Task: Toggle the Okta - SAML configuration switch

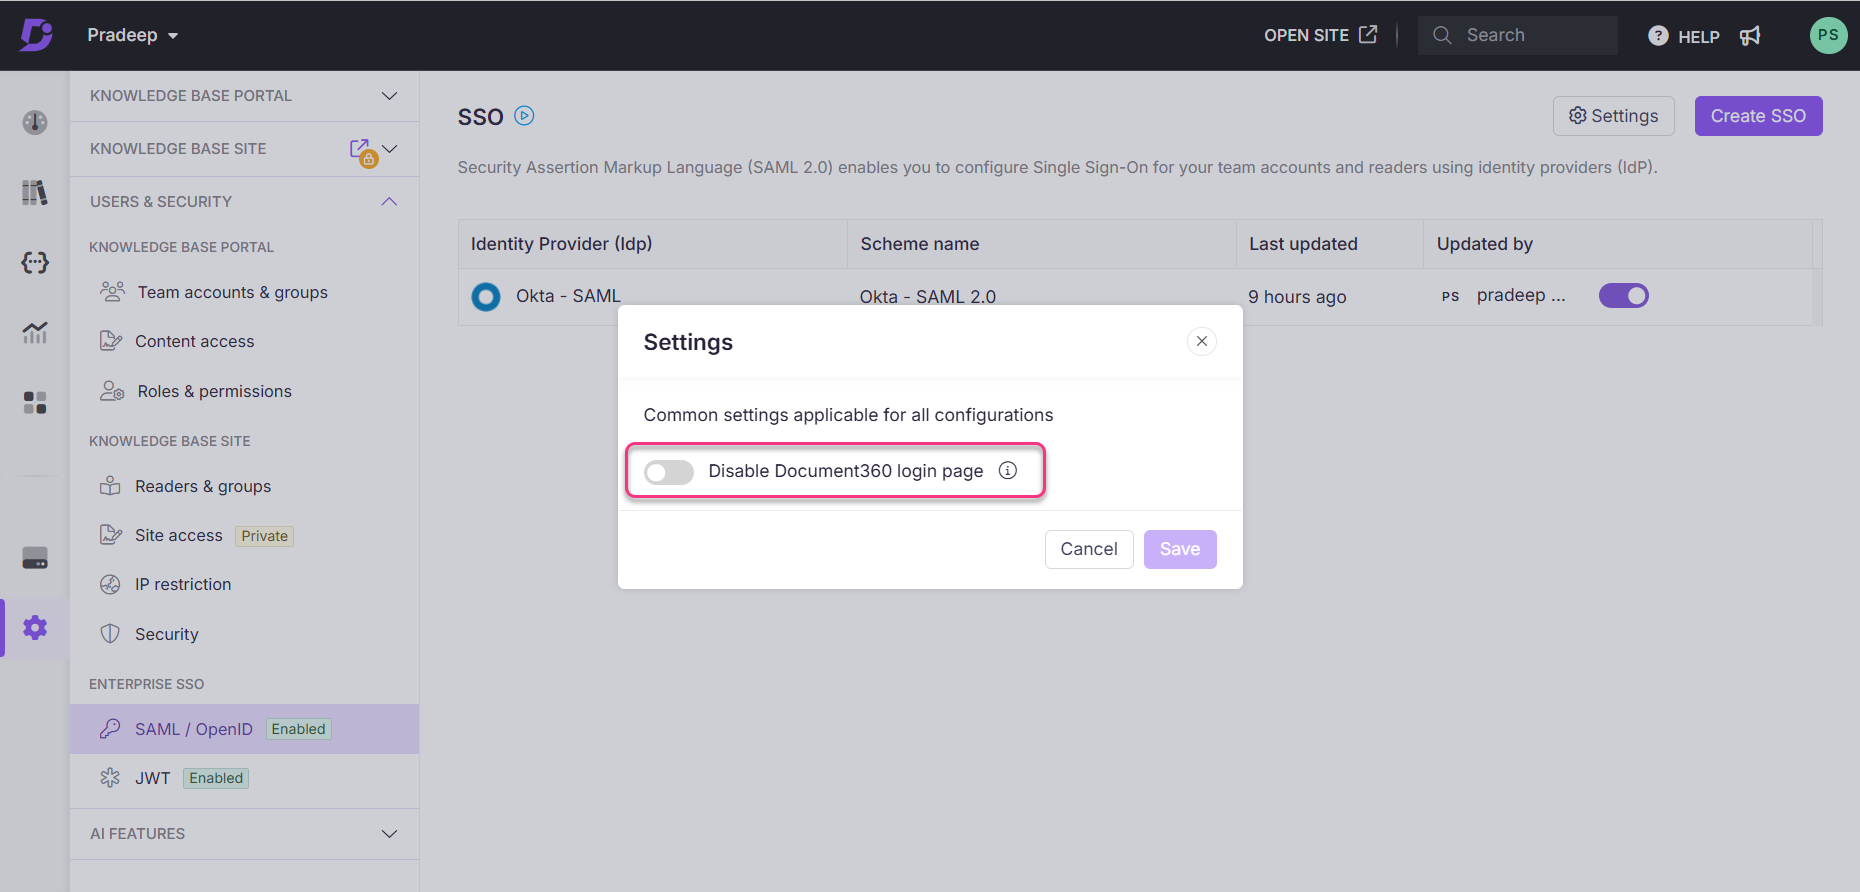Action: [1624, 296]
